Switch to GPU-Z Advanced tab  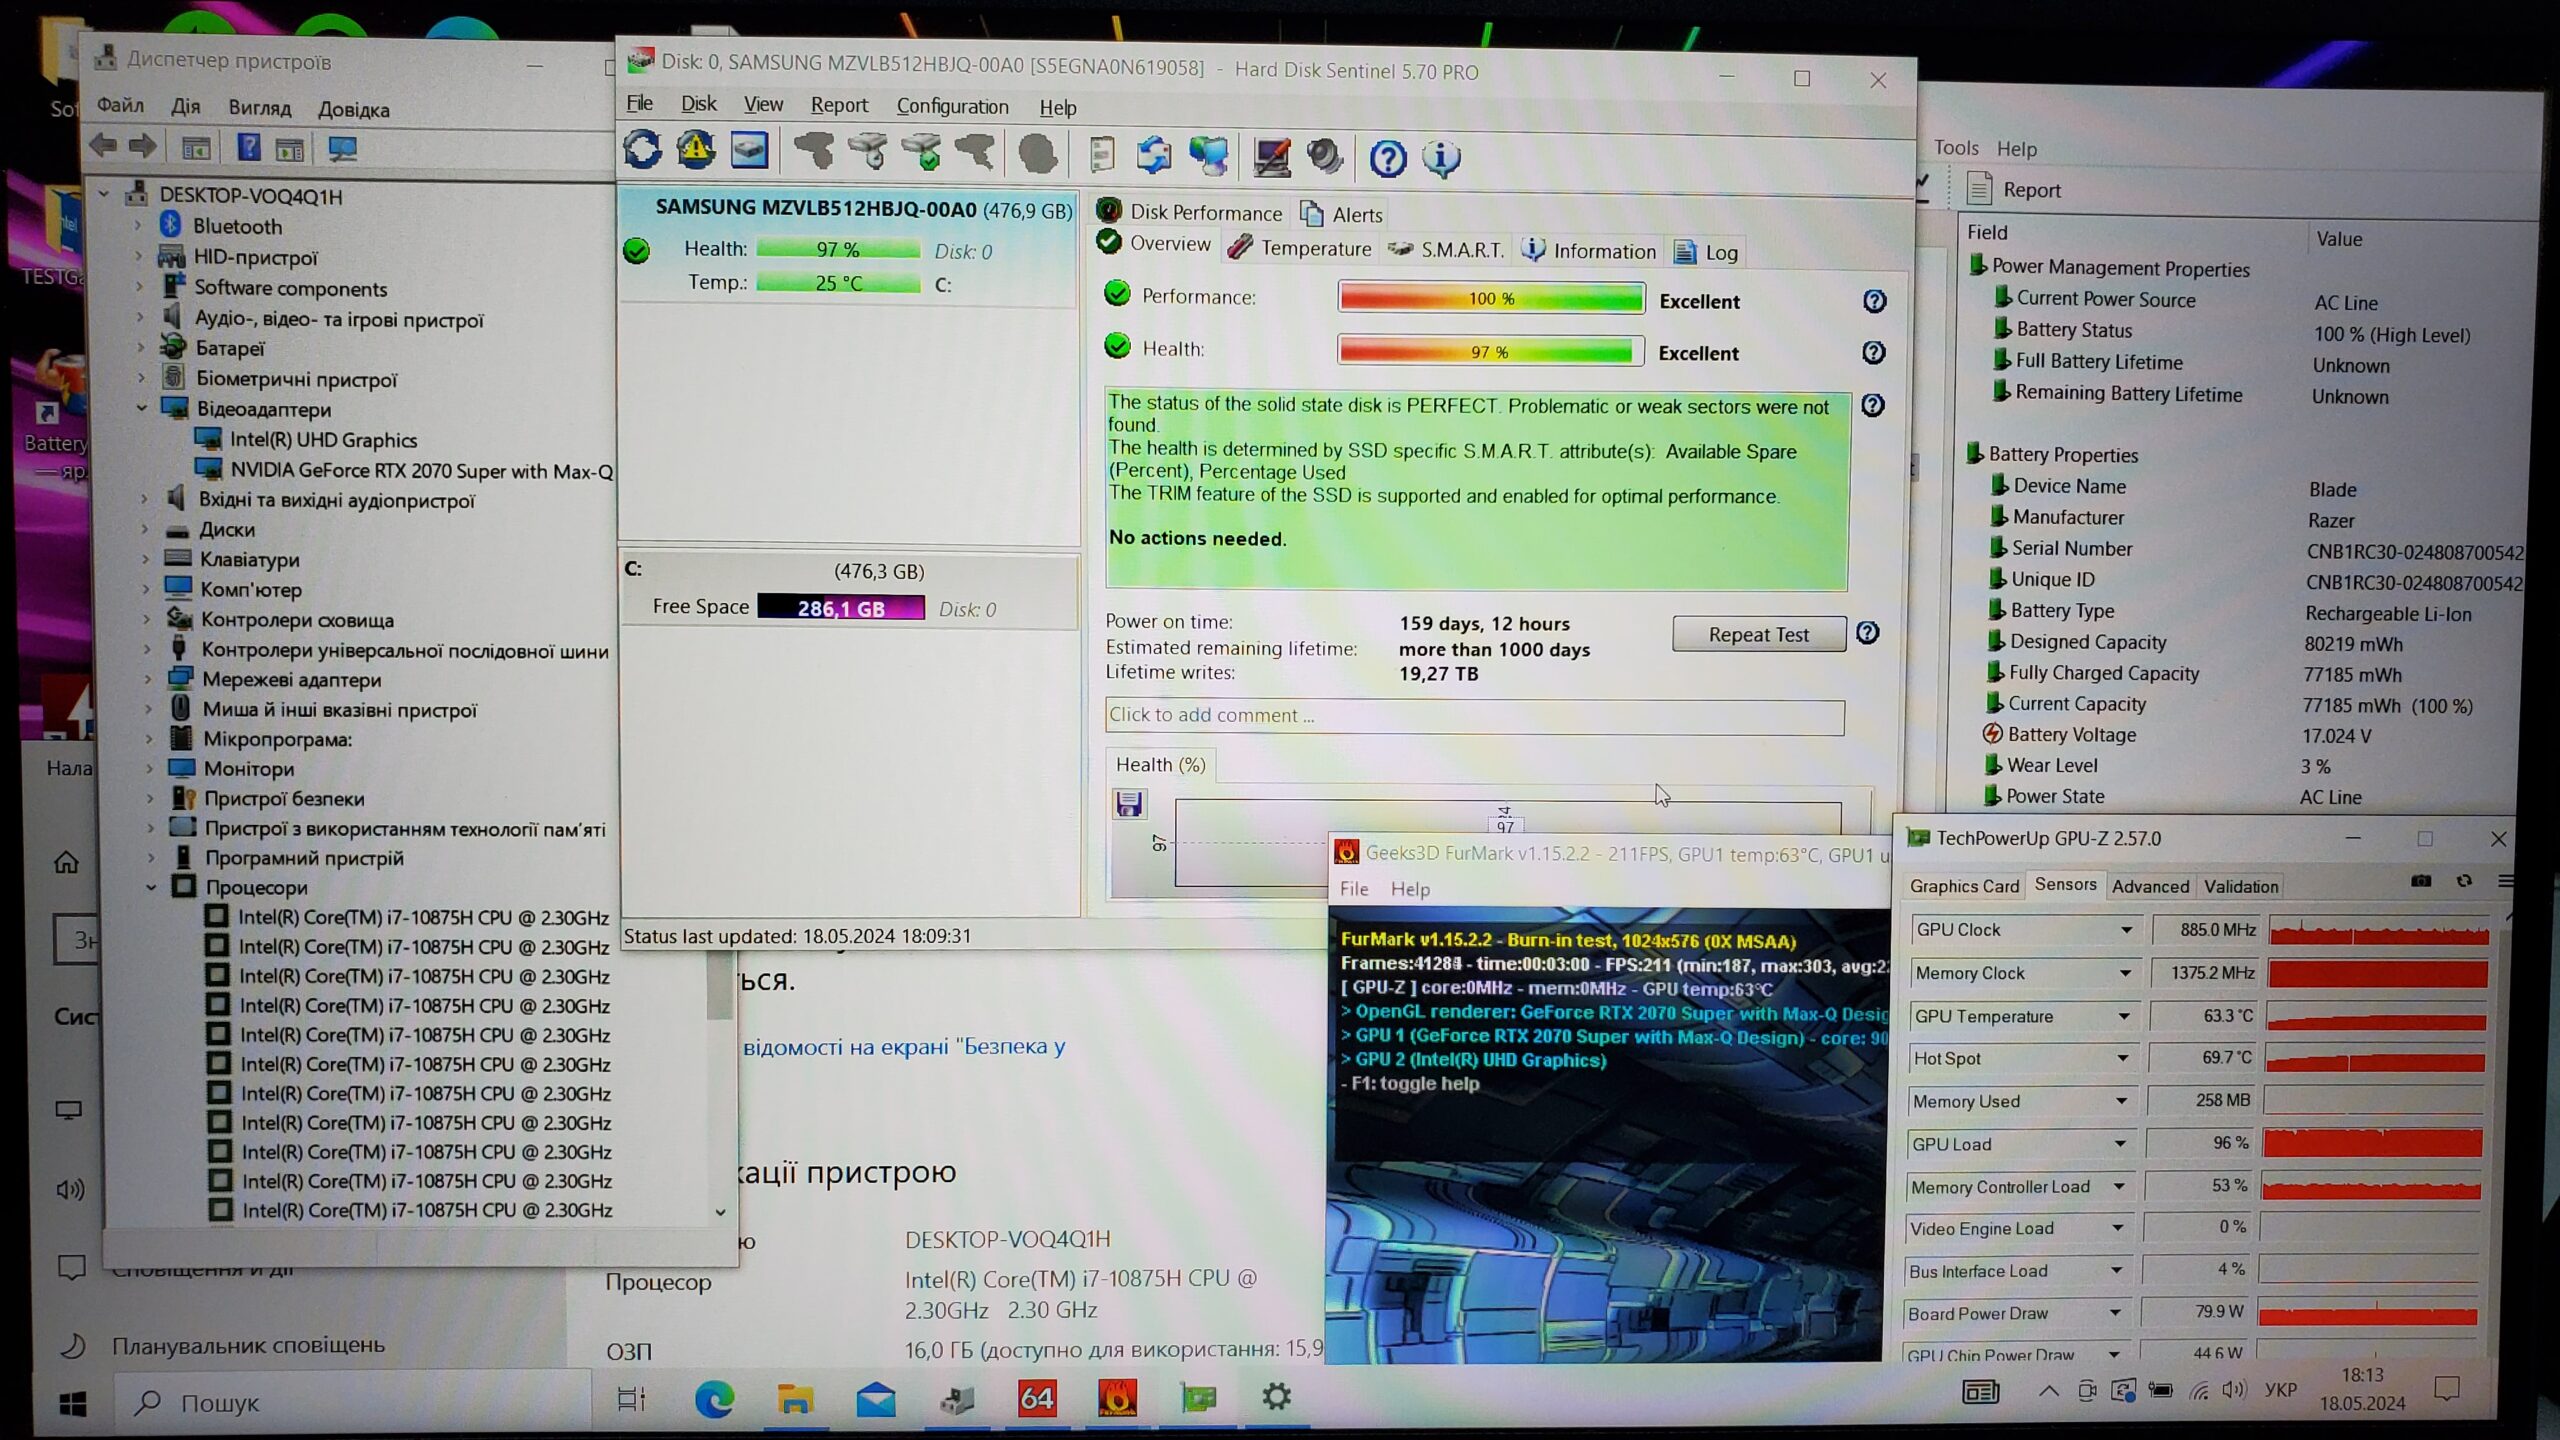click(2150, 886)
